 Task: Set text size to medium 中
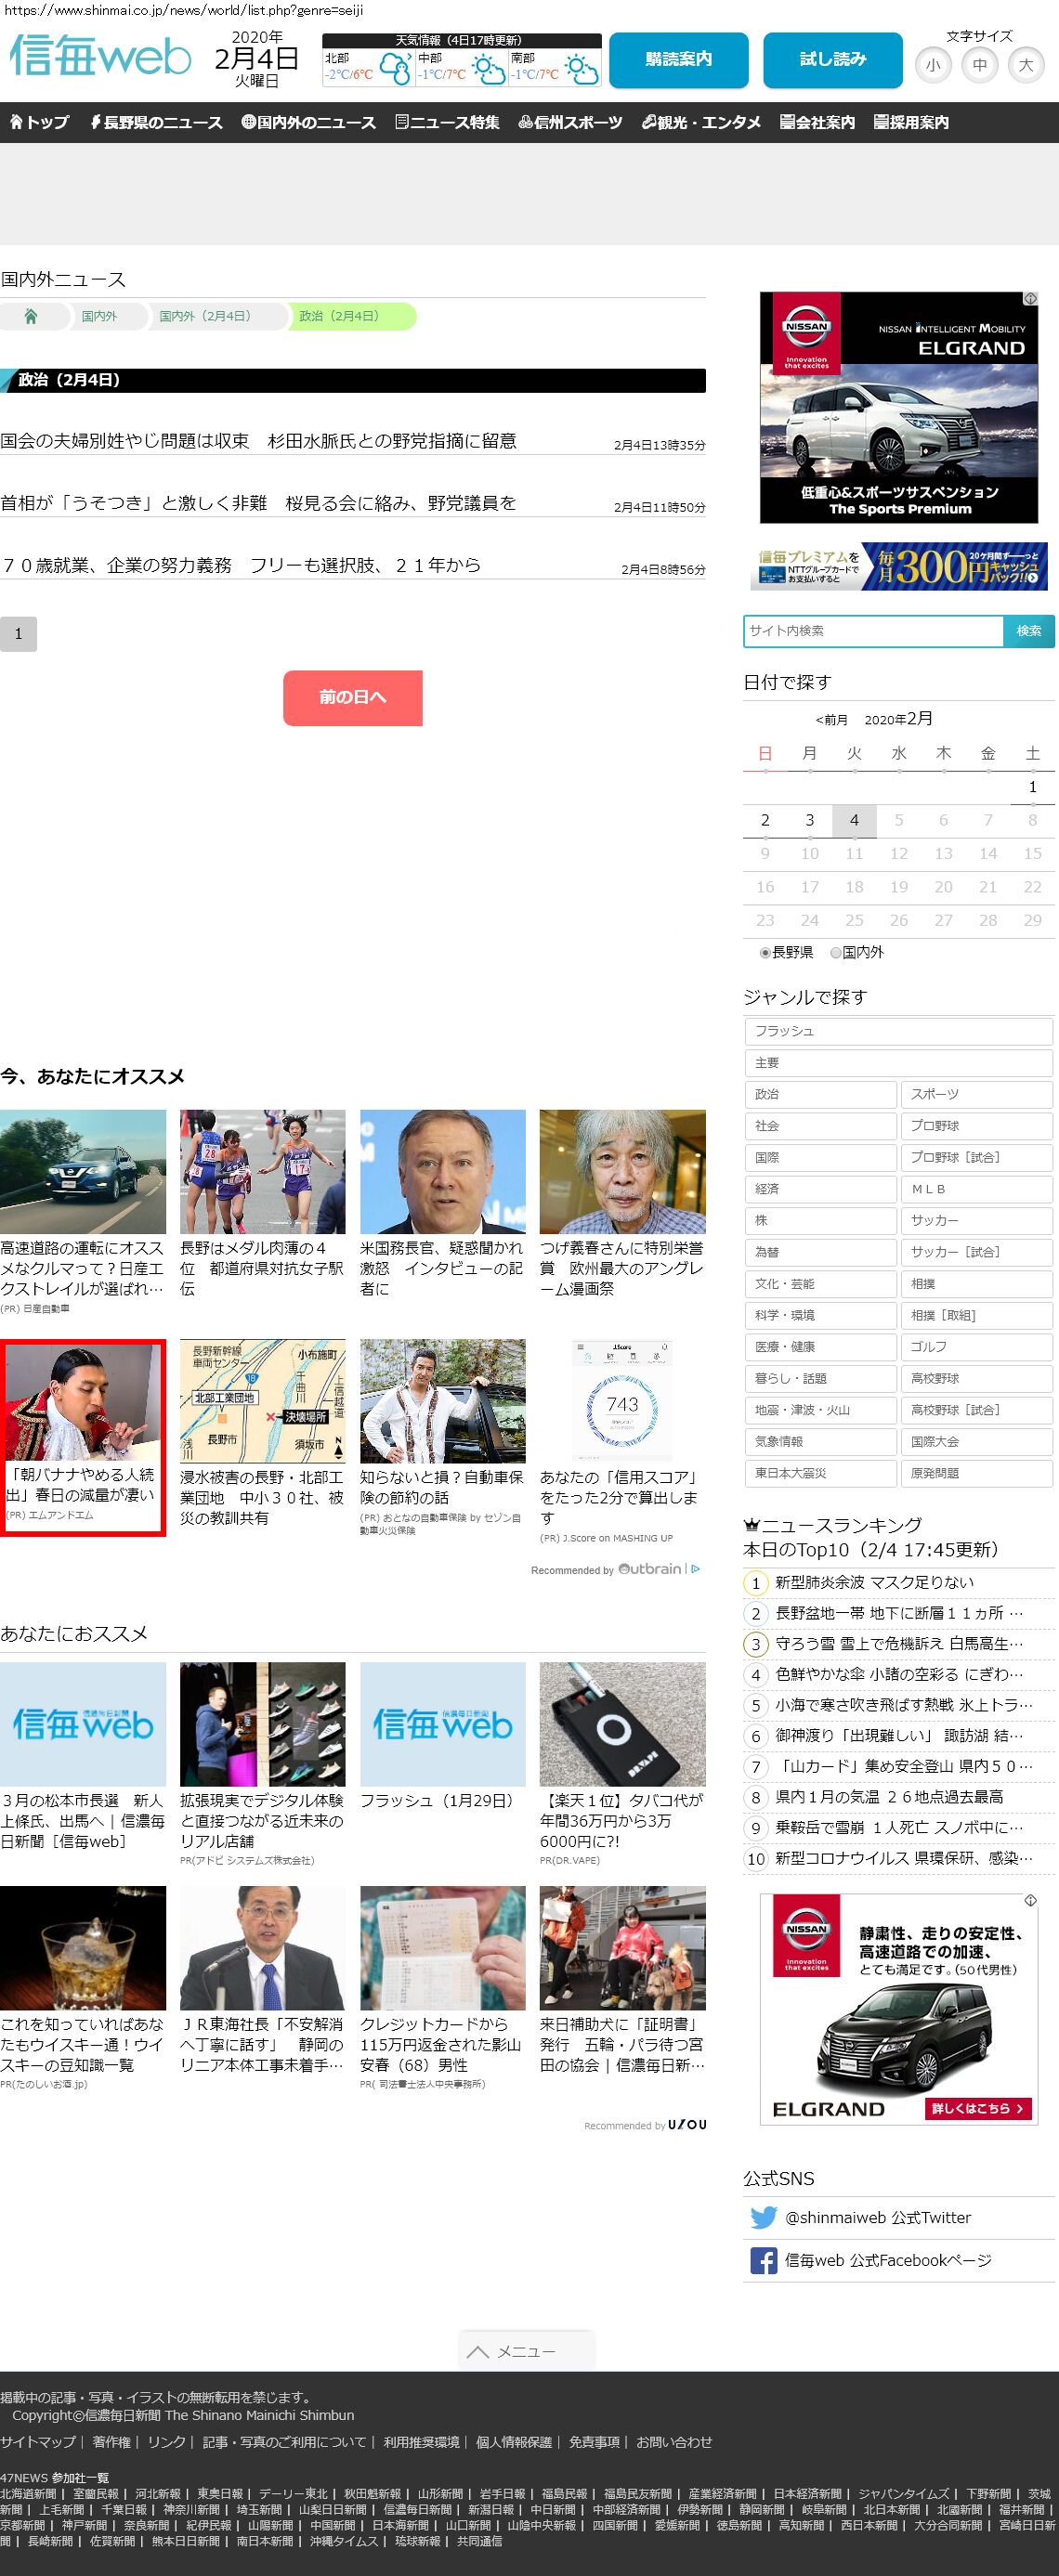pyautogui.click(x=979, y=66)
